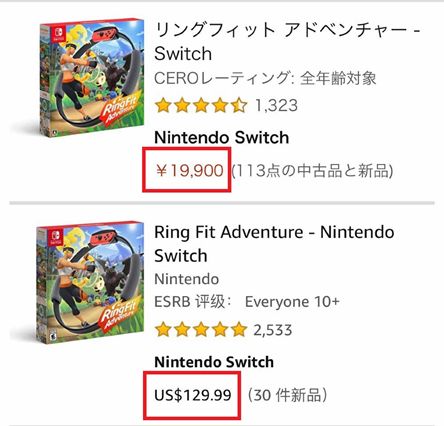Click the five-star rating of the US listing
This screenshot has height=426, width=444.
click(201, 330)
